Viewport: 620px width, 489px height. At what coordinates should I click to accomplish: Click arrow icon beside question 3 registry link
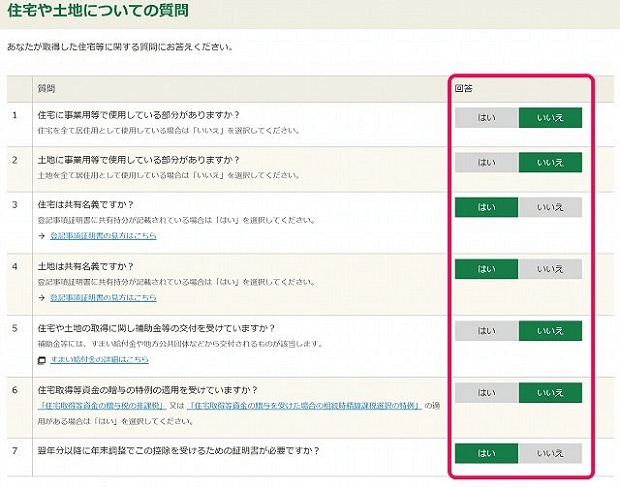(x=42, y=236)
